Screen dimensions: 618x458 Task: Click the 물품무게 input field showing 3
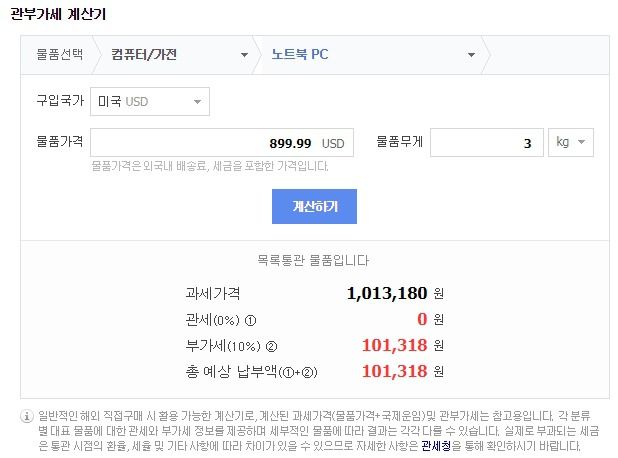point(486,142)
